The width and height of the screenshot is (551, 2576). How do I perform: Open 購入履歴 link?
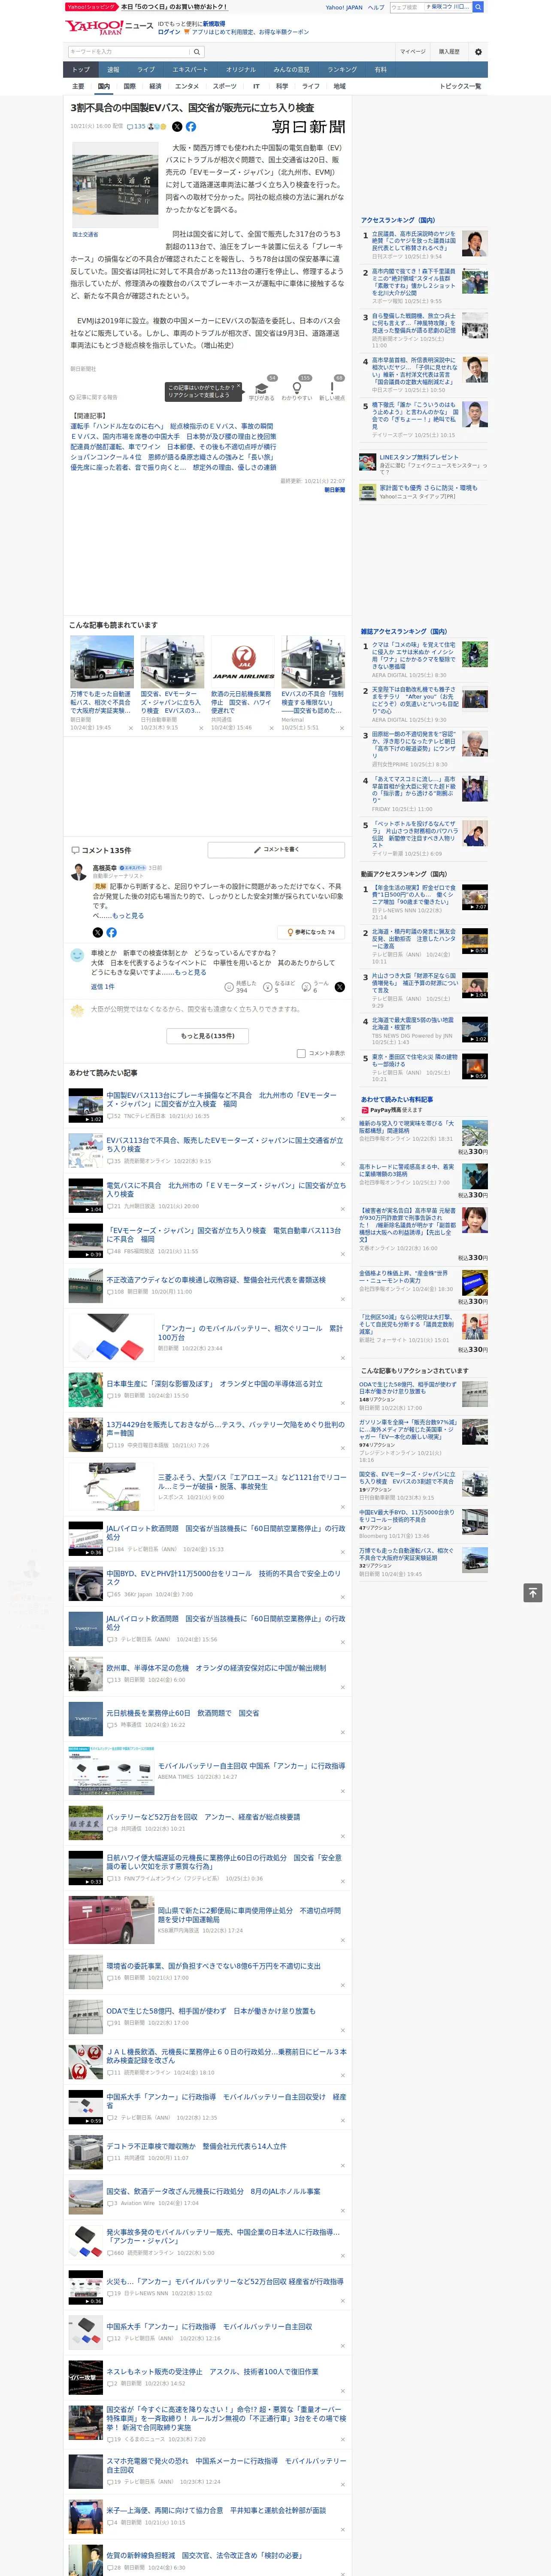[449, 51]
